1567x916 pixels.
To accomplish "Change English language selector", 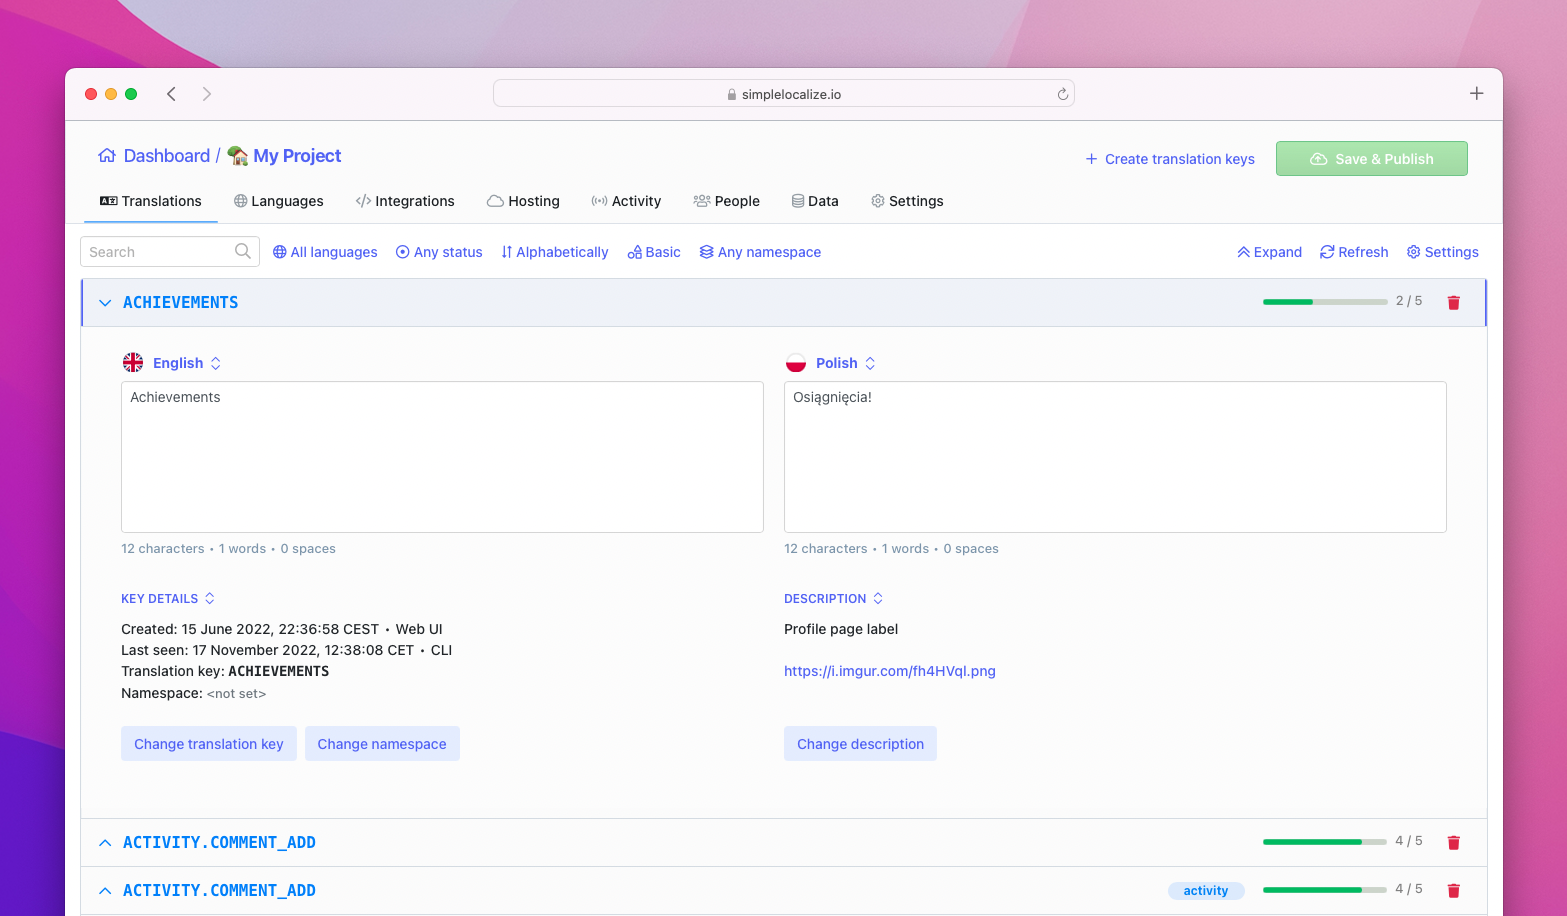I will [x=187, y=363].
